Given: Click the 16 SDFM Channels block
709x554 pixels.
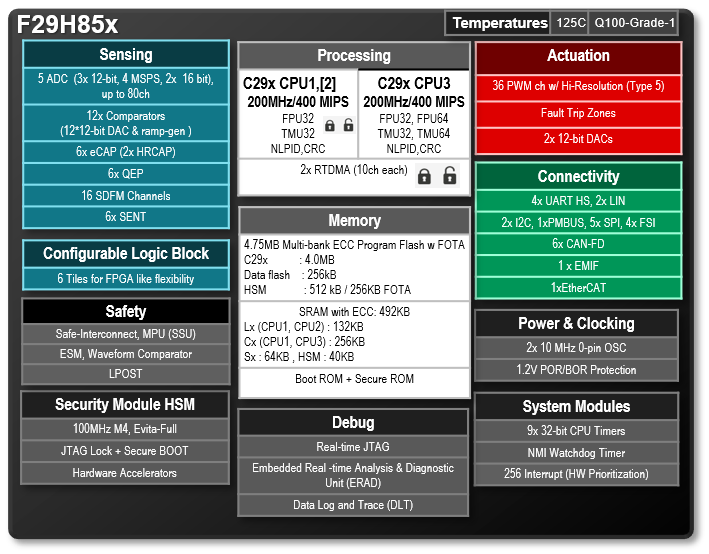Looking at the screenshot, I should (x=126, y=195).
